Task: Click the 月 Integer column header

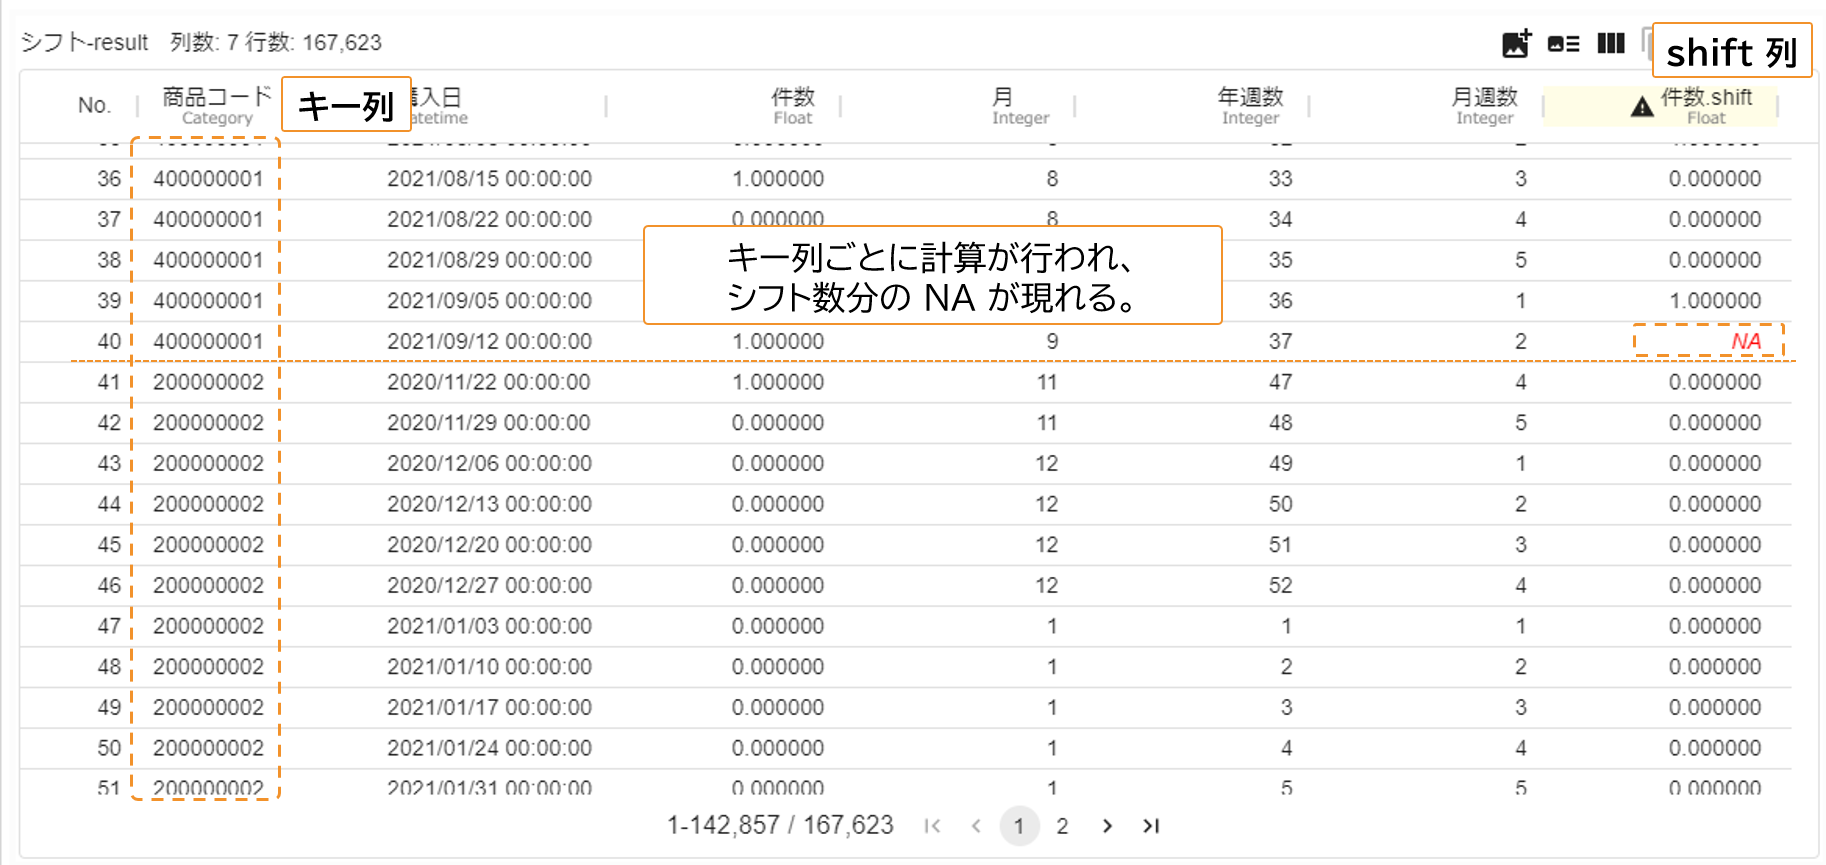Action: (1020, 106)
